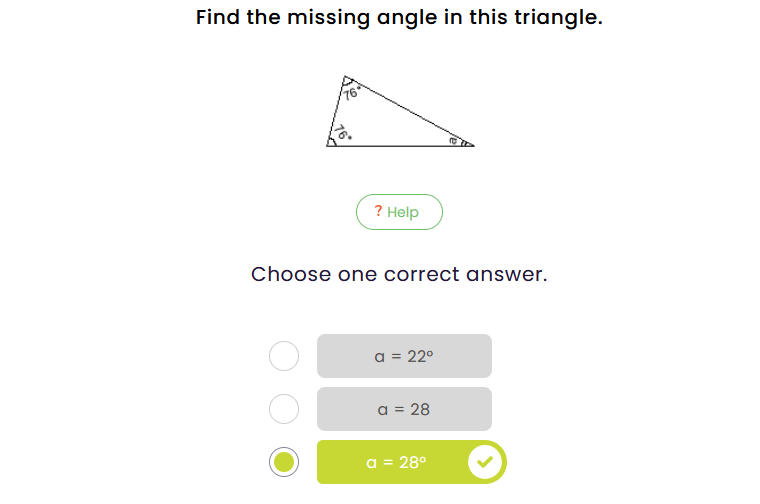The width and height of the screenshot is (760, 504).
Task: Click the 'Choose one correct answer.' text
Action: 399,274
